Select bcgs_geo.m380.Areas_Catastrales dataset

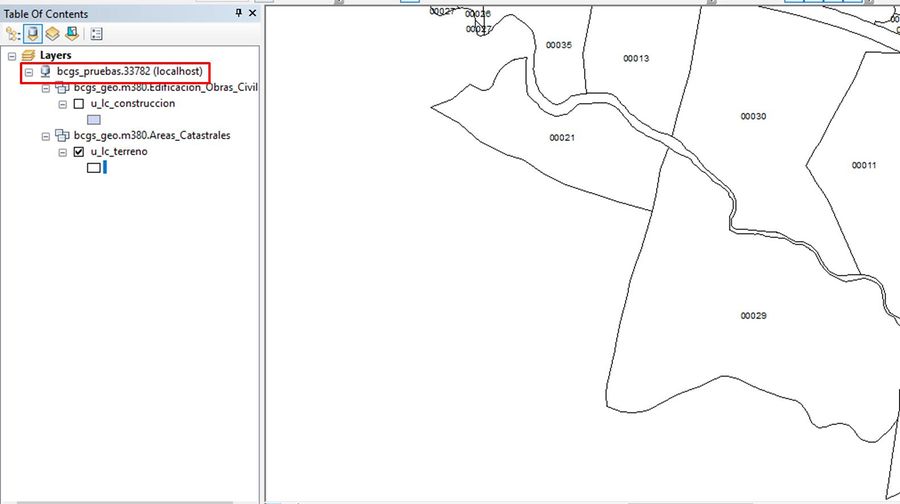[152, 135]
